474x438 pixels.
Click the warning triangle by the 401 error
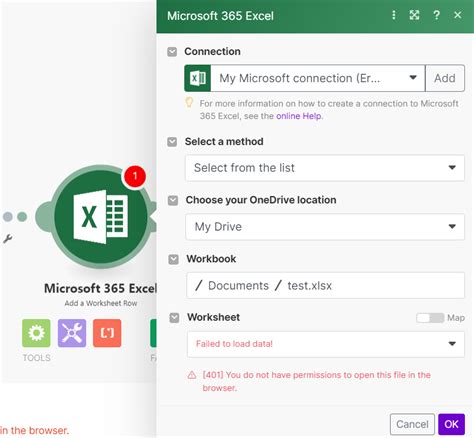(192, 375)
